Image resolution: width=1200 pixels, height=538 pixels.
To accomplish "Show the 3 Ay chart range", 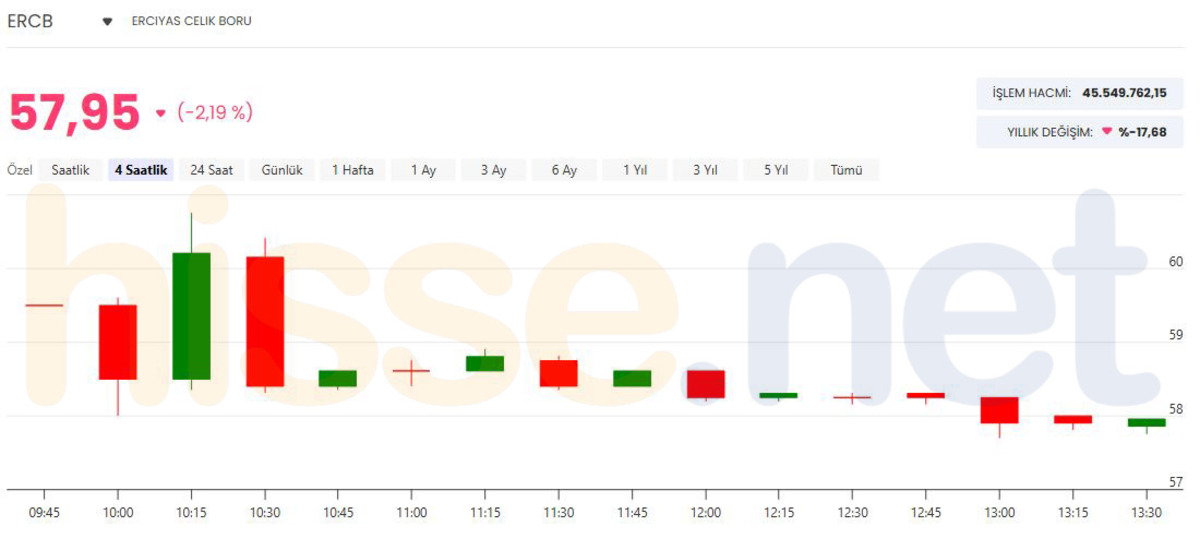I will (493, 170).
